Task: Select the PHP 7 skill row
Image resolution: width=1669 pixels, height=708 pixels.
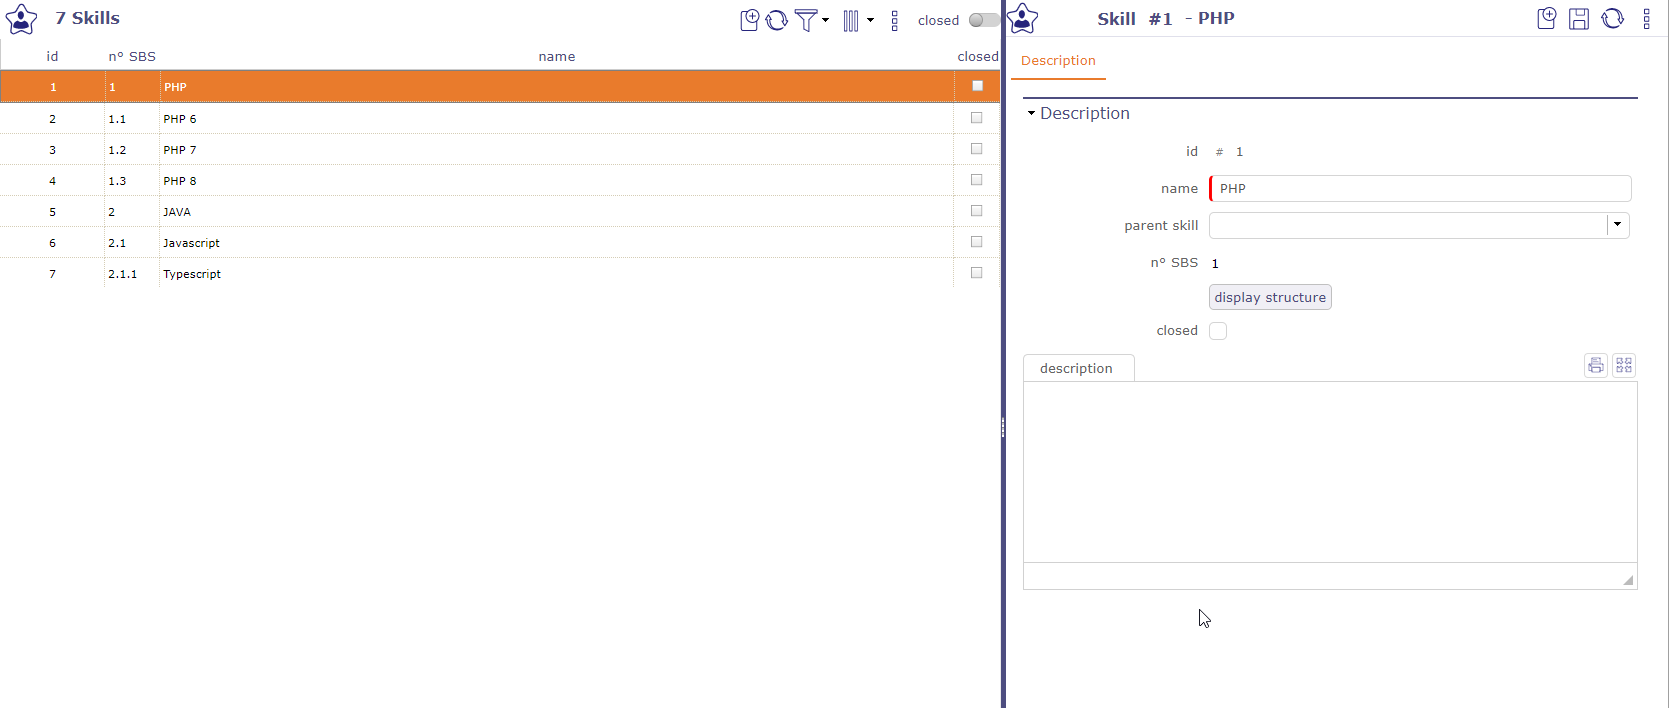Action: pyautogui.click(x=500, y=149)
